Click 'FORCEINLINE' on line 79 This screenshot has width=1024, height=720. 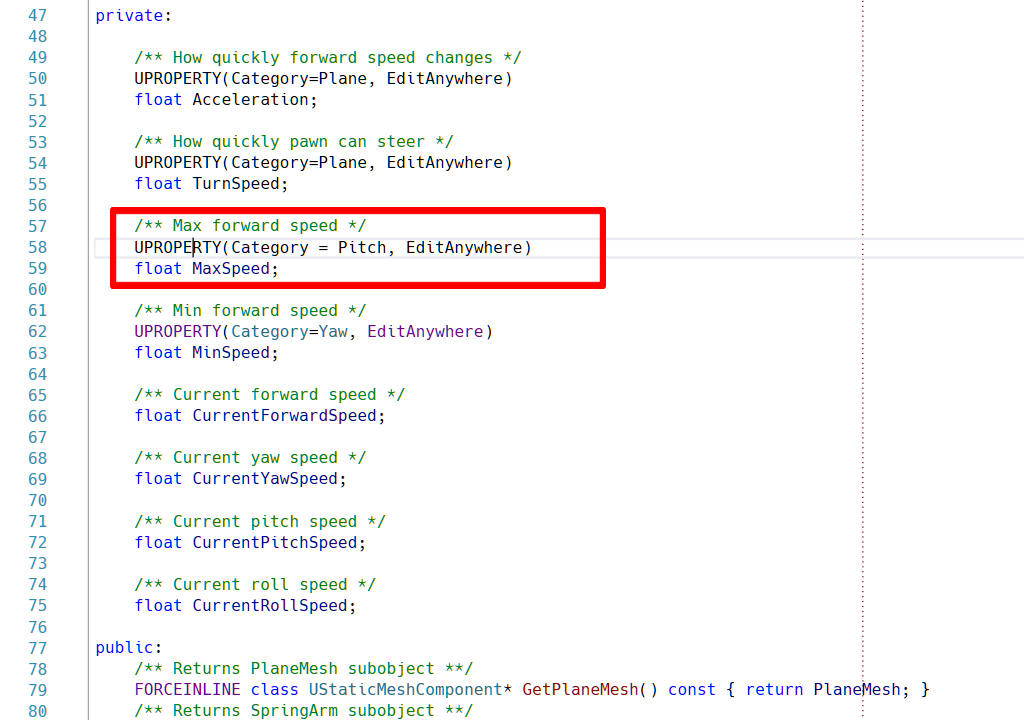pyautogui.click(x=187, y=689)
